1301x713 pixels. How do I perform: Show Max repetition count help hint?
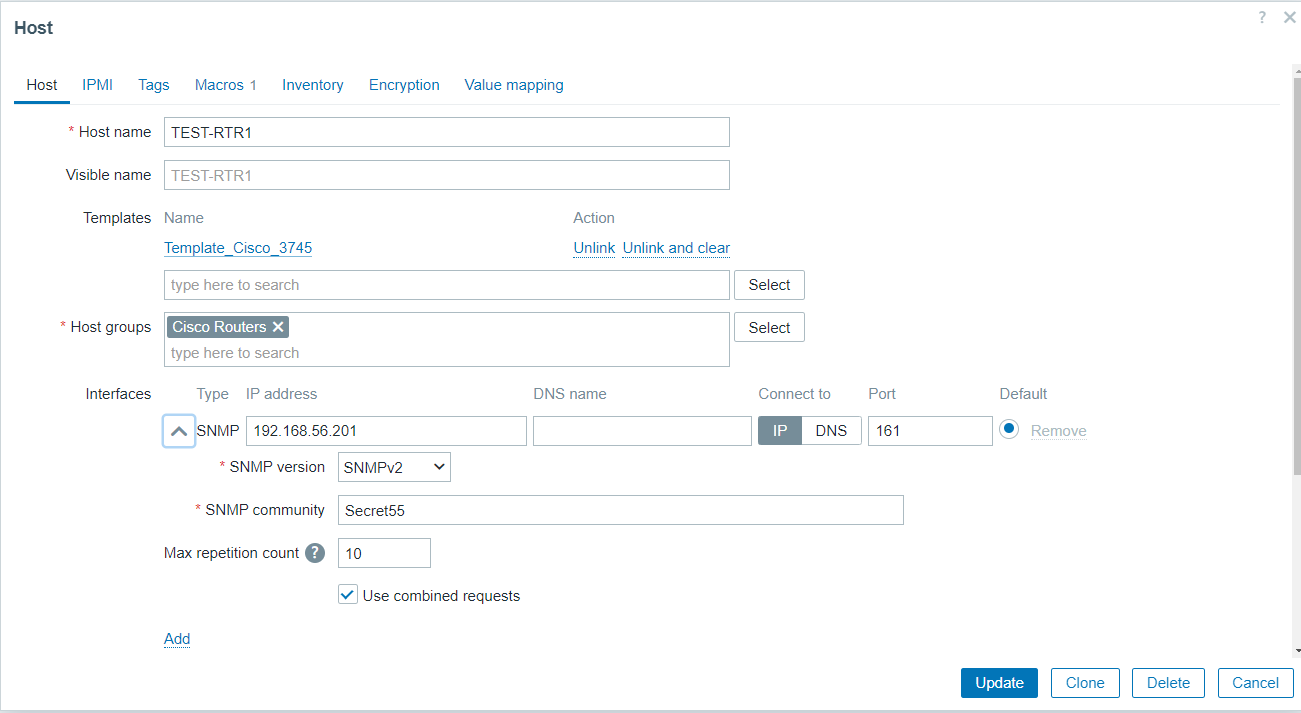coord(315,553)
